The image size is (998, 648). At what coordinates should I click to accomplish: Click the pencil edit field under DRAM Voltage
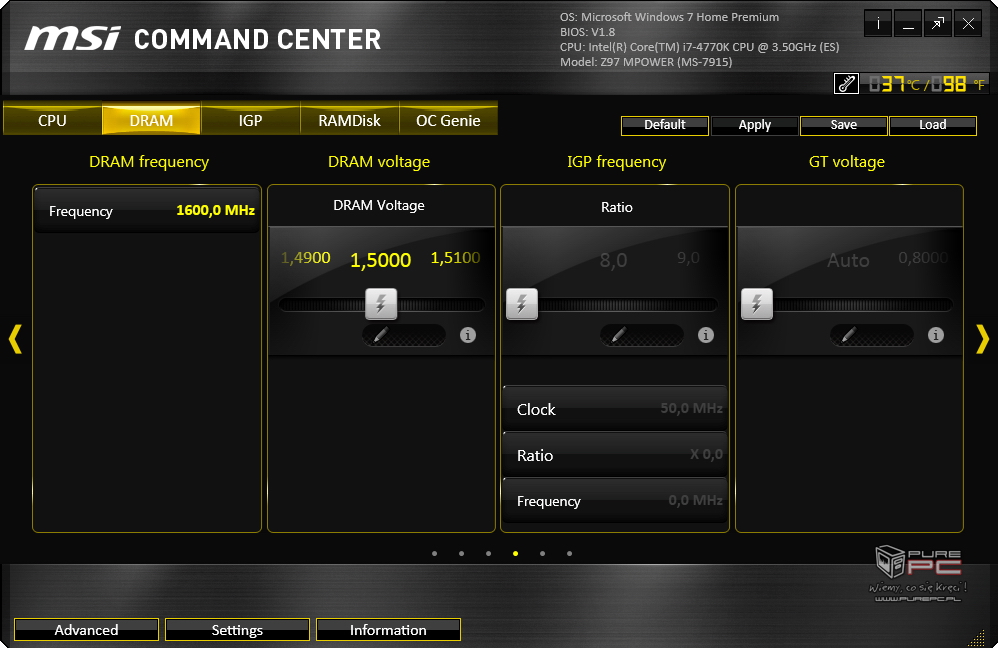tap(404, 335)
